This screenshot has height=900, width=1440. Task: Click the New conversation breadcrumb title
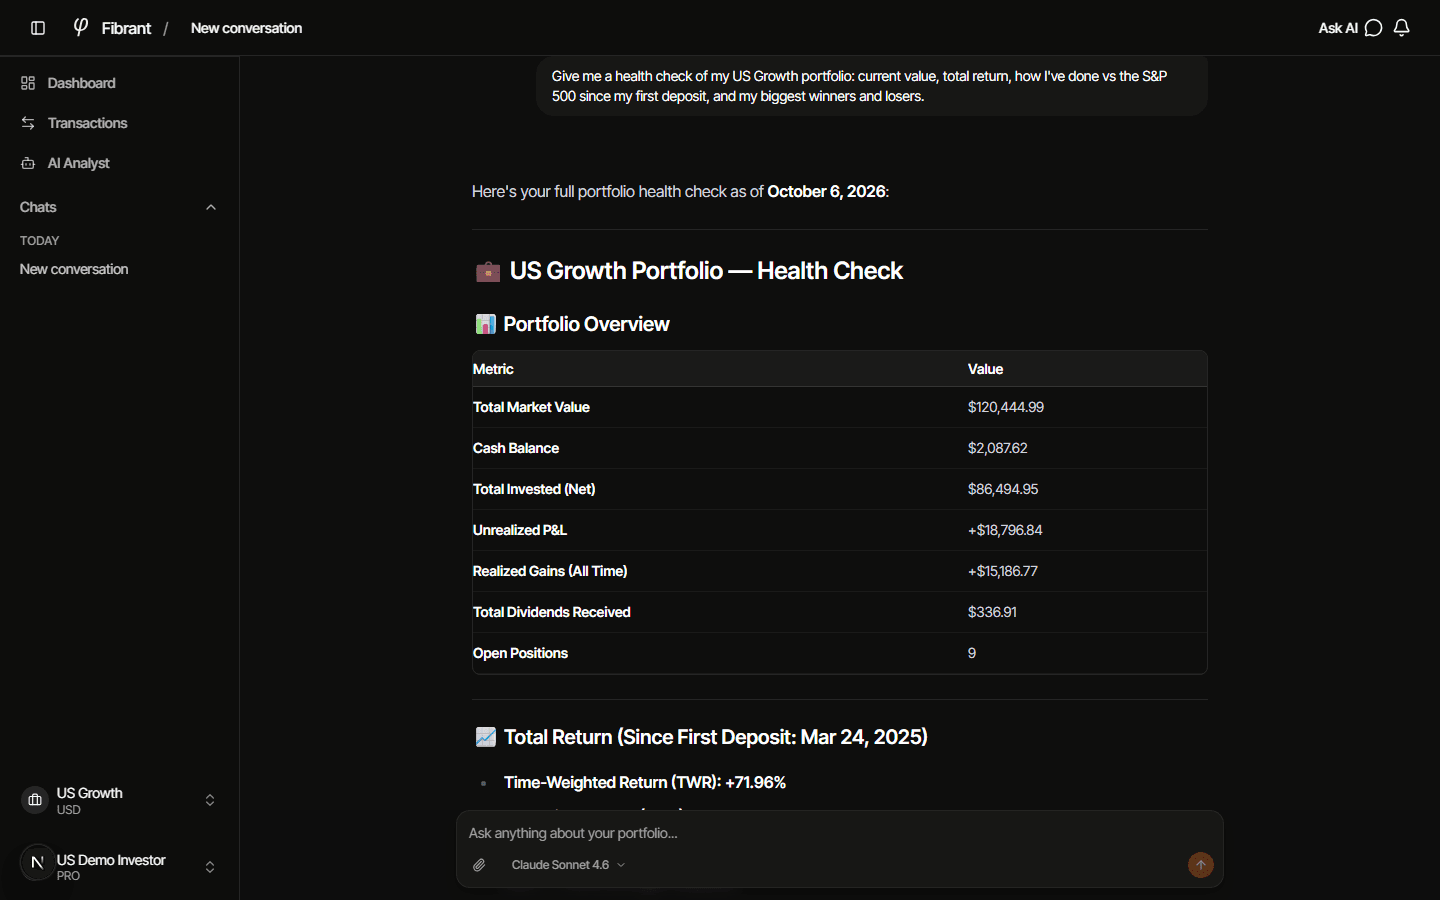[x=246, y=28]
